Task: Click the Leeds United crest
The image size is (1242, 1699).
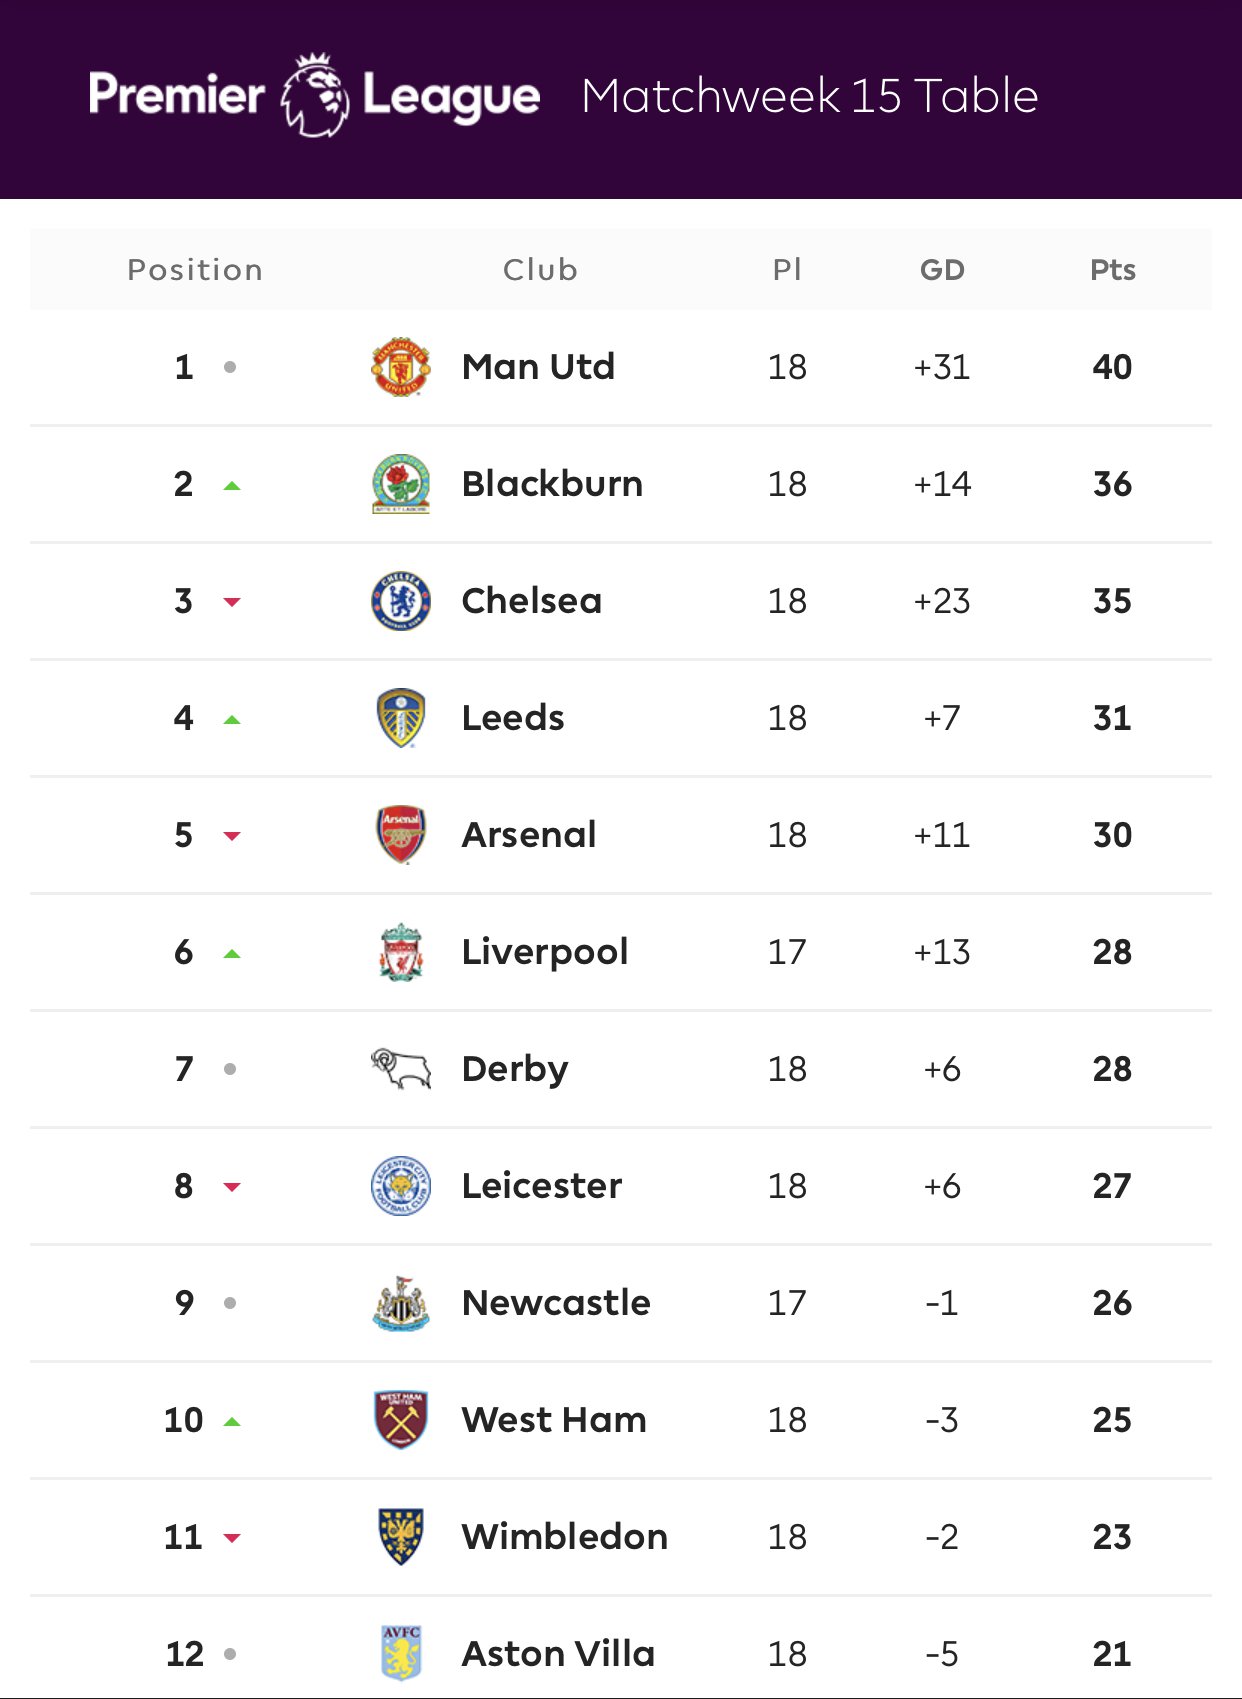Action: pyautogui.click(x=401, y=718)
